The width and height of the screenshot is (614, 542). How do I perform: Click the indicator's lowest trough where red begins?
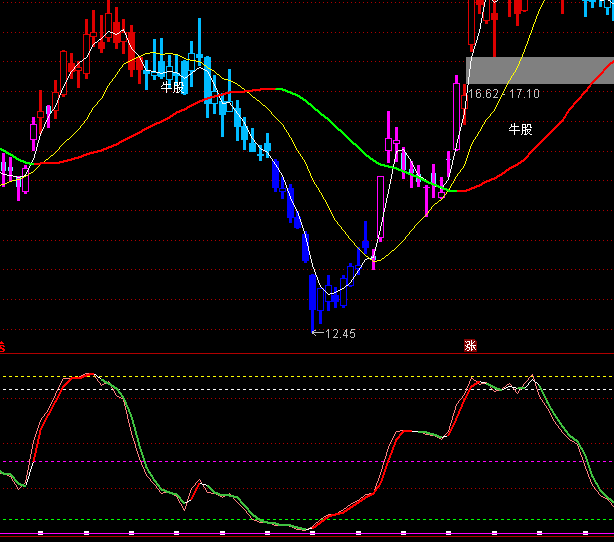(x=310, y=528)
